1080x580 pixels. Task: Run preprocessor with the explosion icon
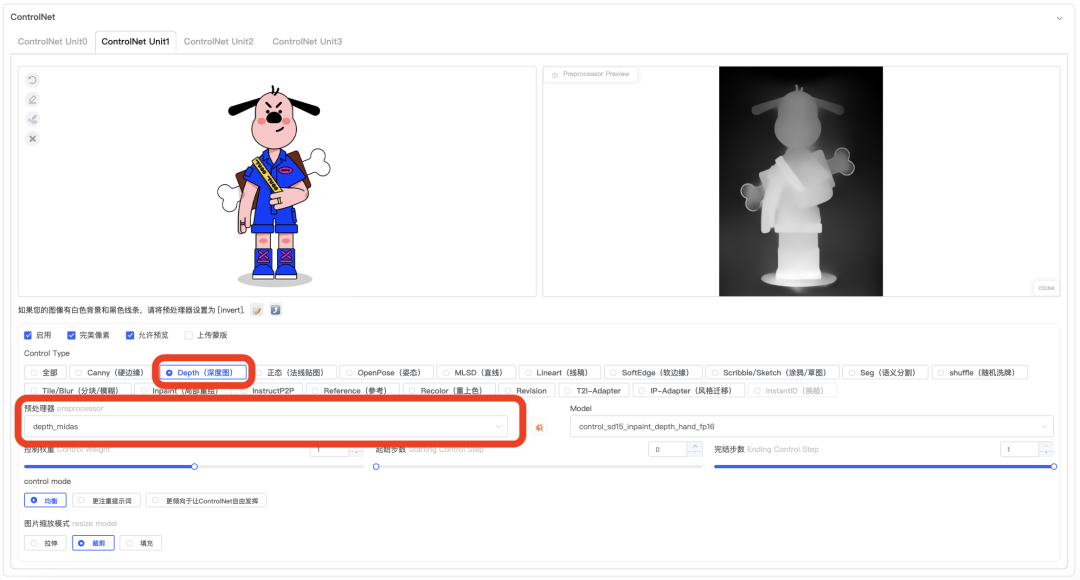[x=539, y=427]
